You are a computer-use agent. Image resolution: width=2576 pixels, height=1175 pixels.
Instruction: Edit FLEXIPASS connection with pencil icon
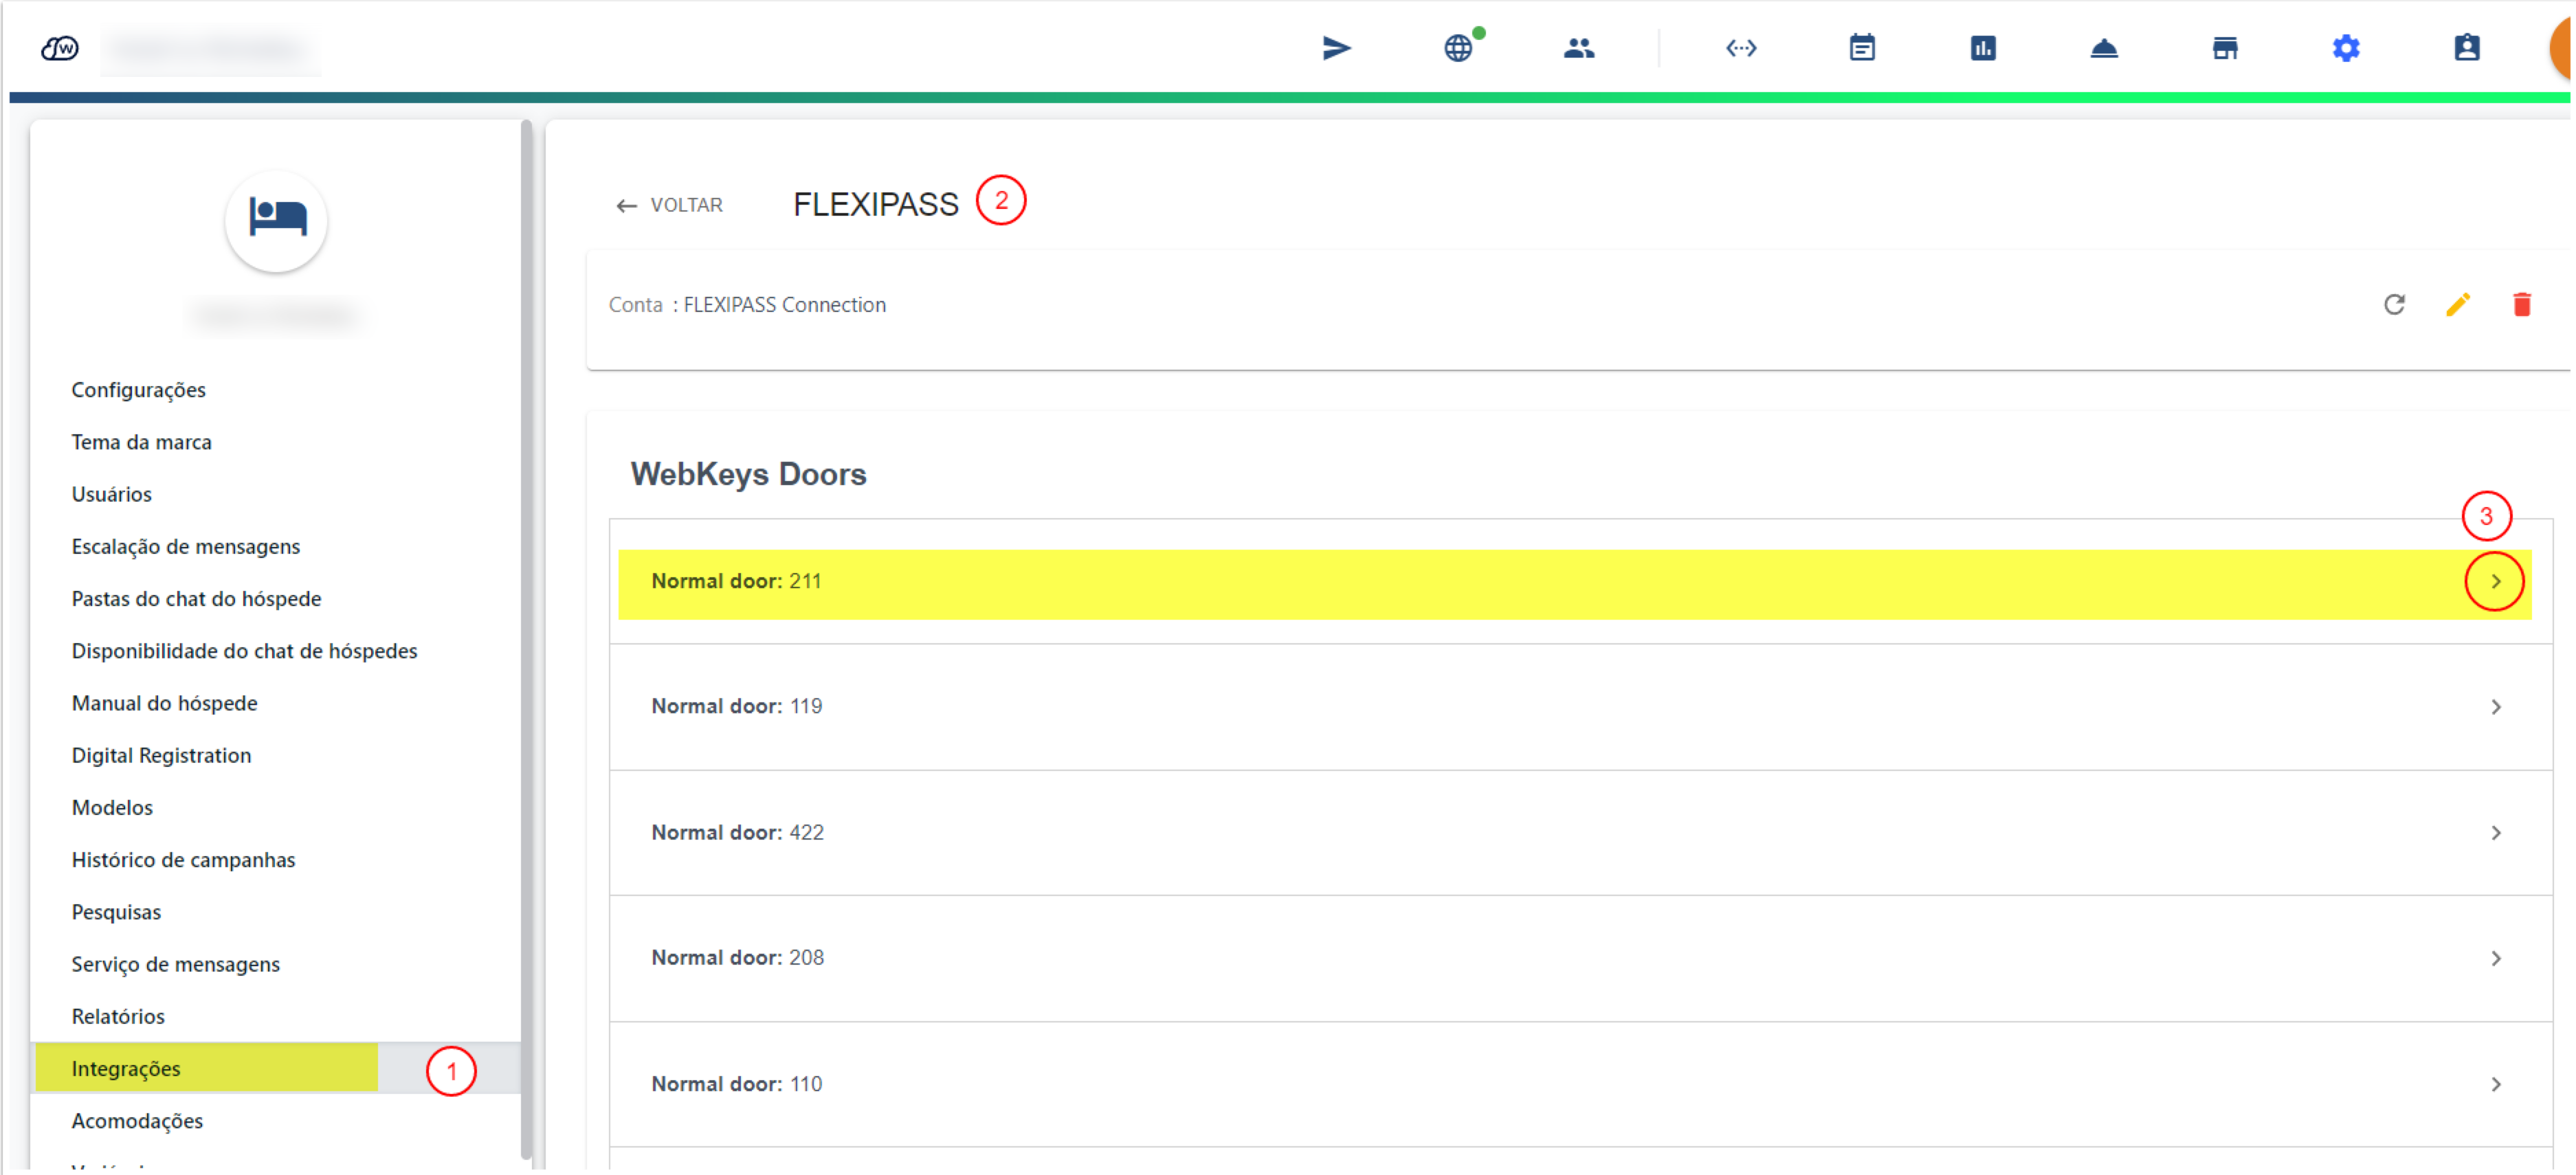(2458, 304)
